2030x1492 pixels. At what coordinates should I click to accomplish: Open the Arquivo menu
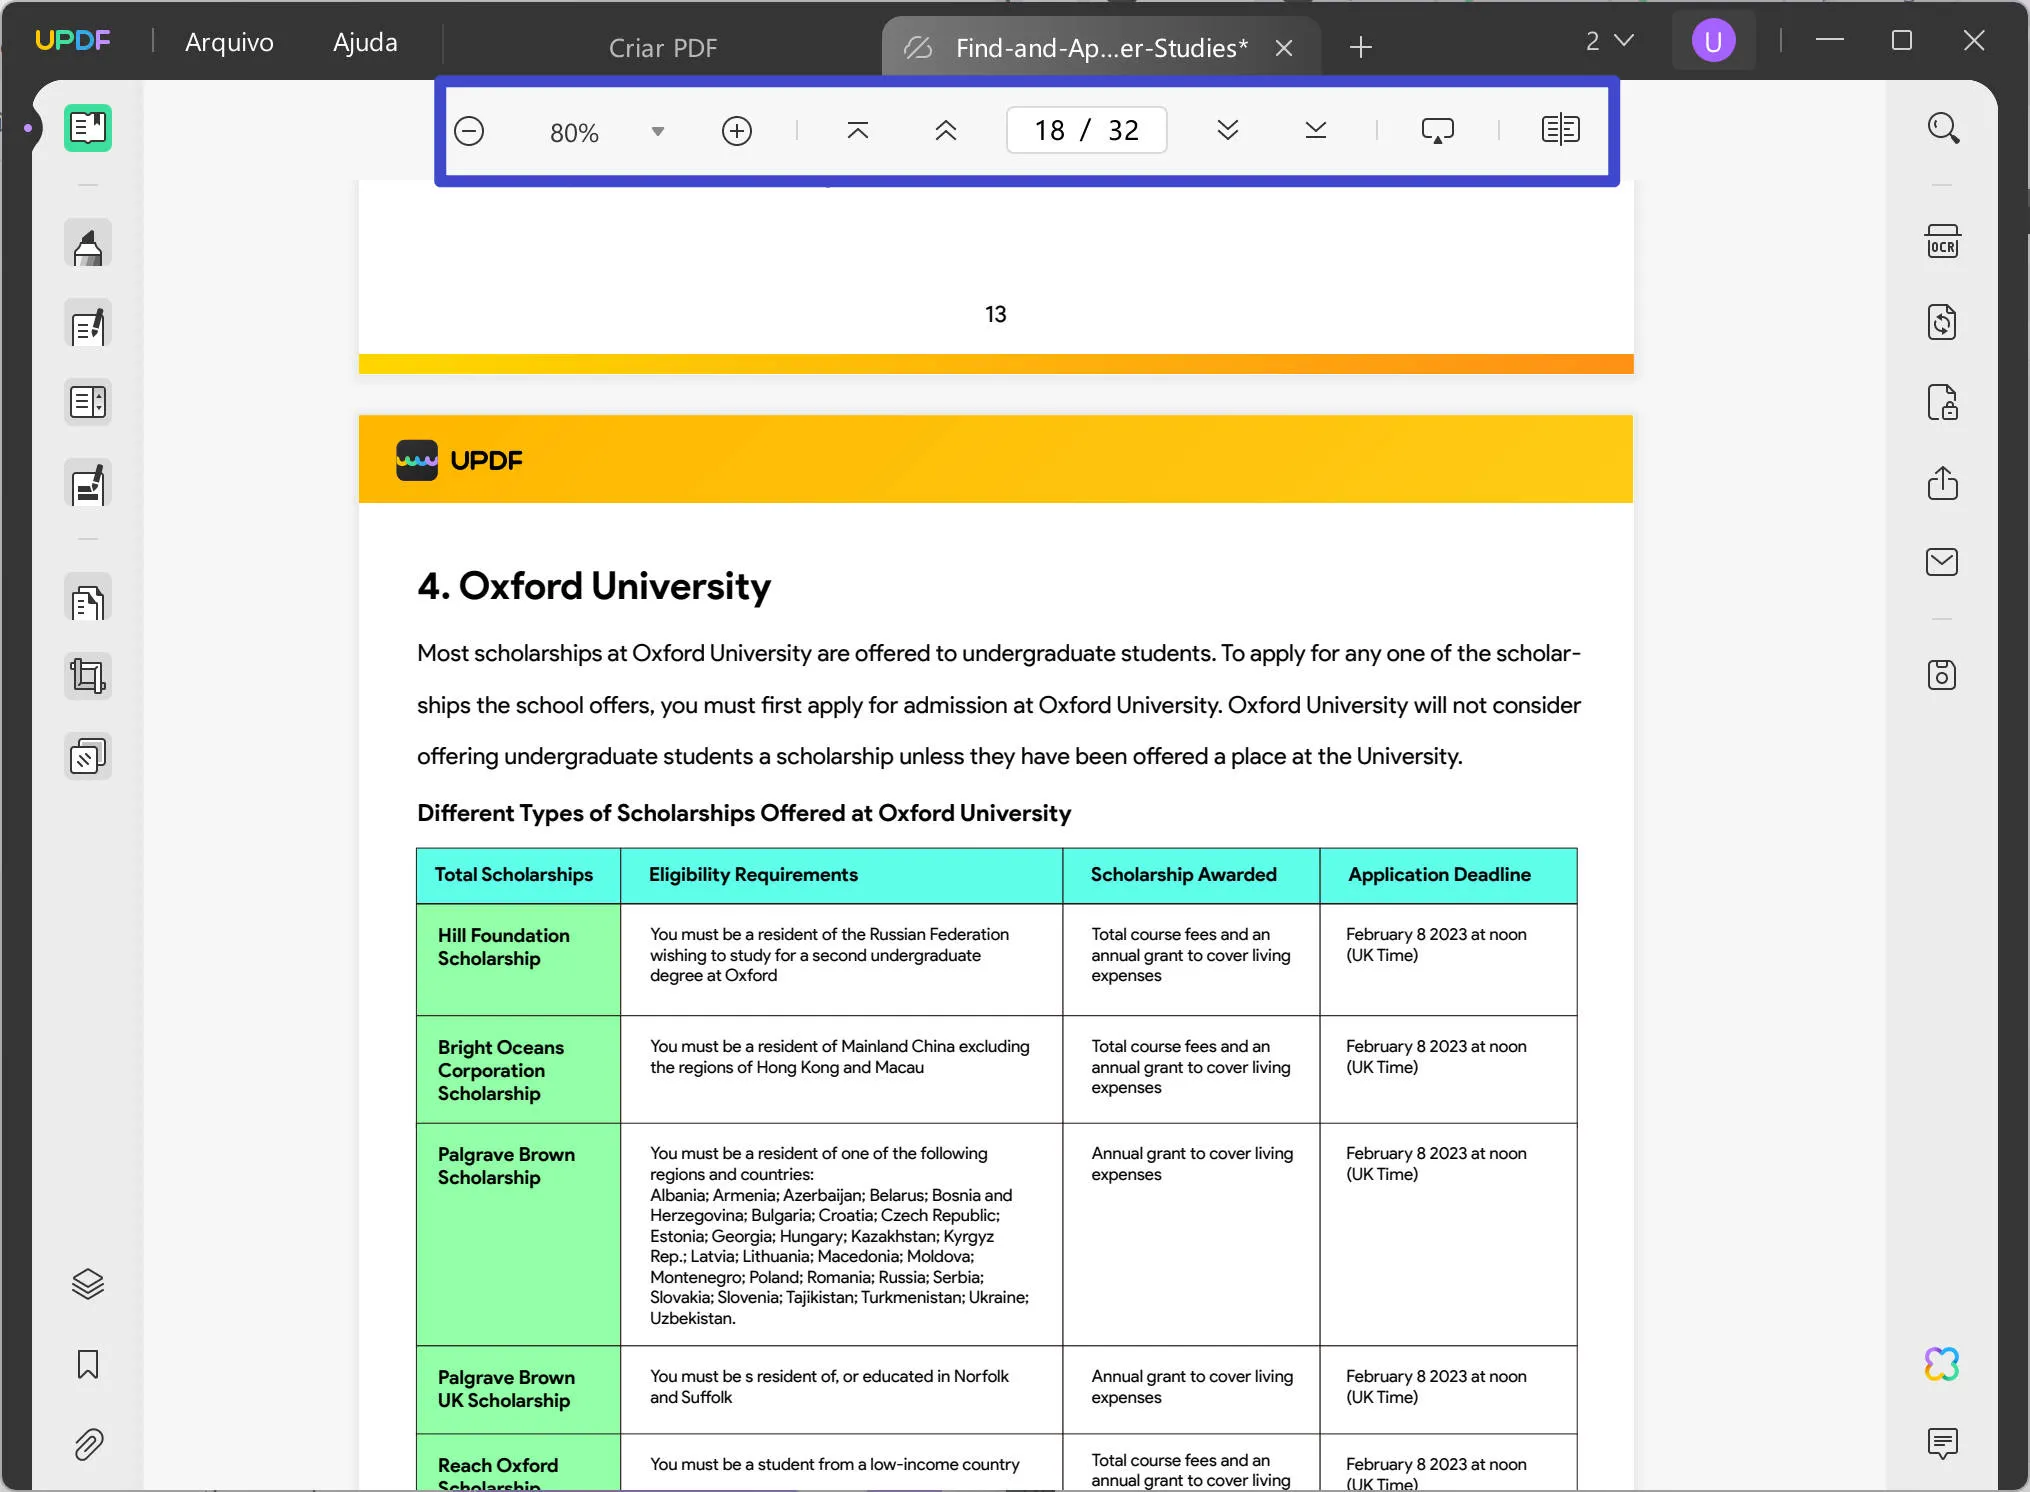(229, 42)
